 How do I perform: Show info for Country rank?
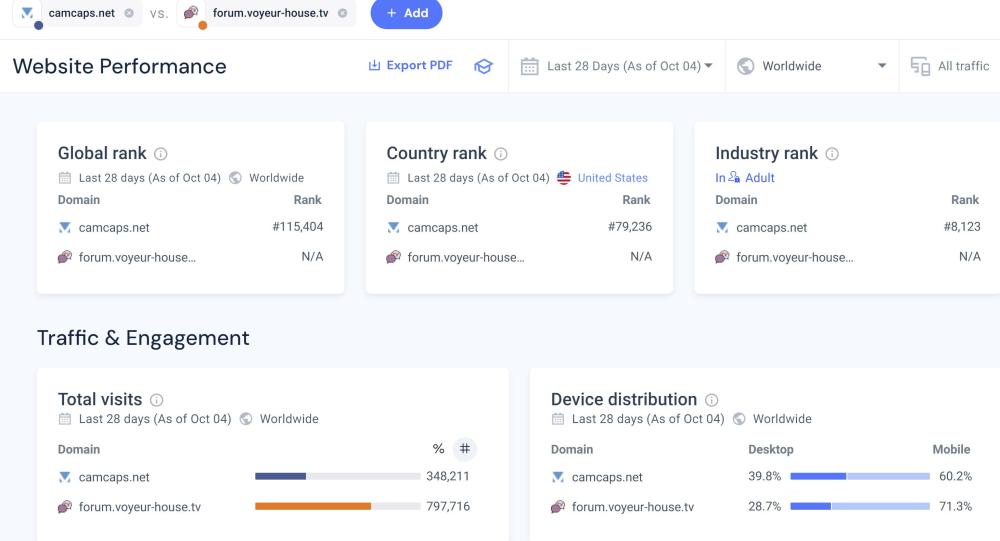click(501, 154)
